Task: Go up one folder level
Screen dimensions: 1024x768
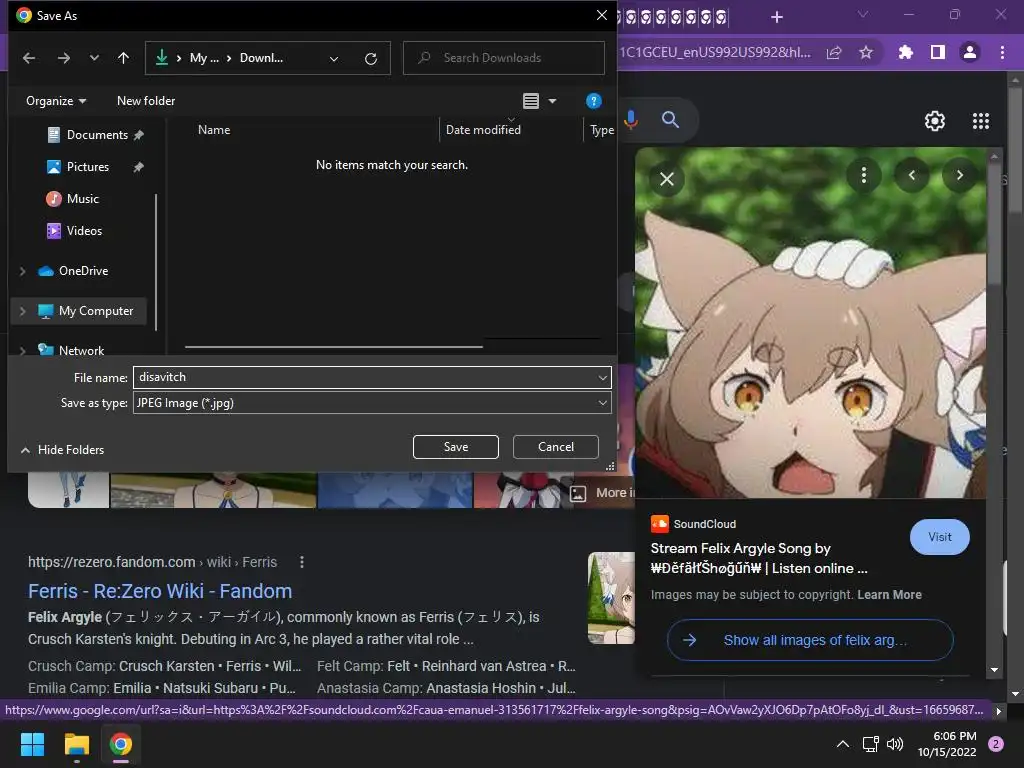Action: tap(123, 58)
